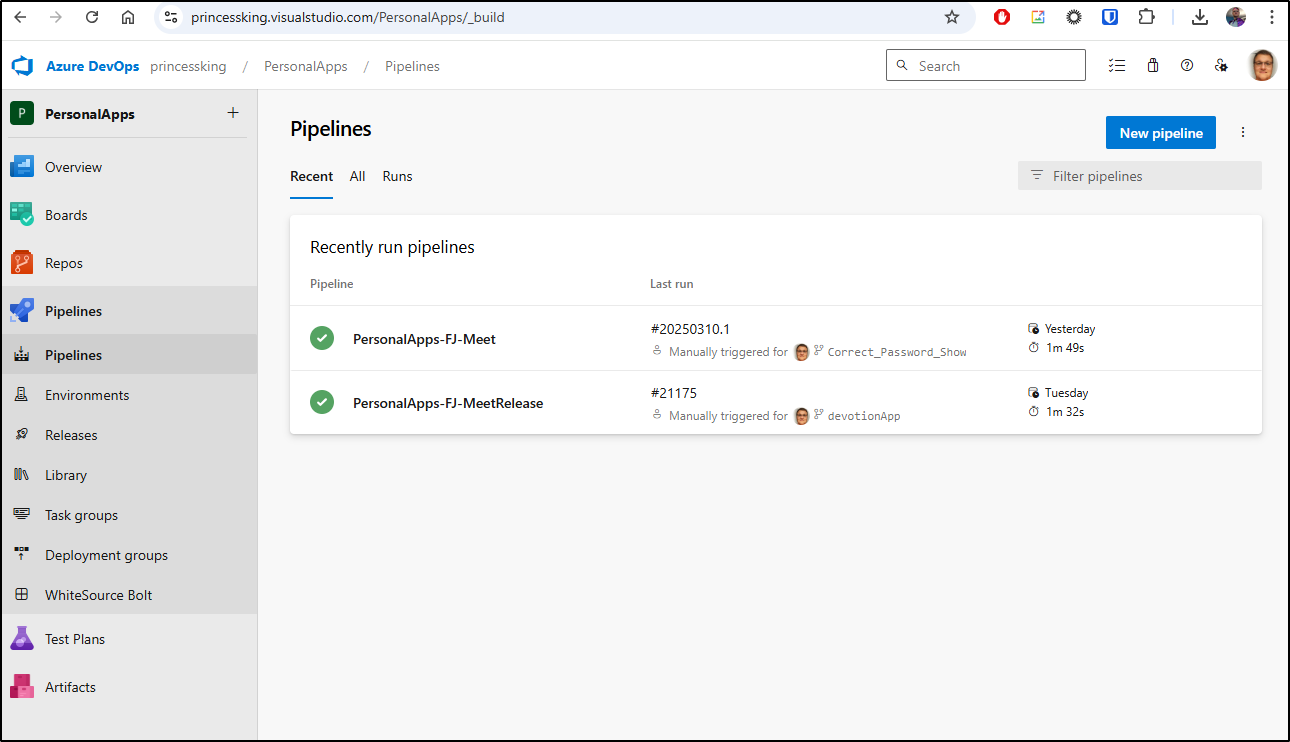This screenshot has width=1290, height=742.
Task: Click the Tuesday run date
Action: [1067, 393]
